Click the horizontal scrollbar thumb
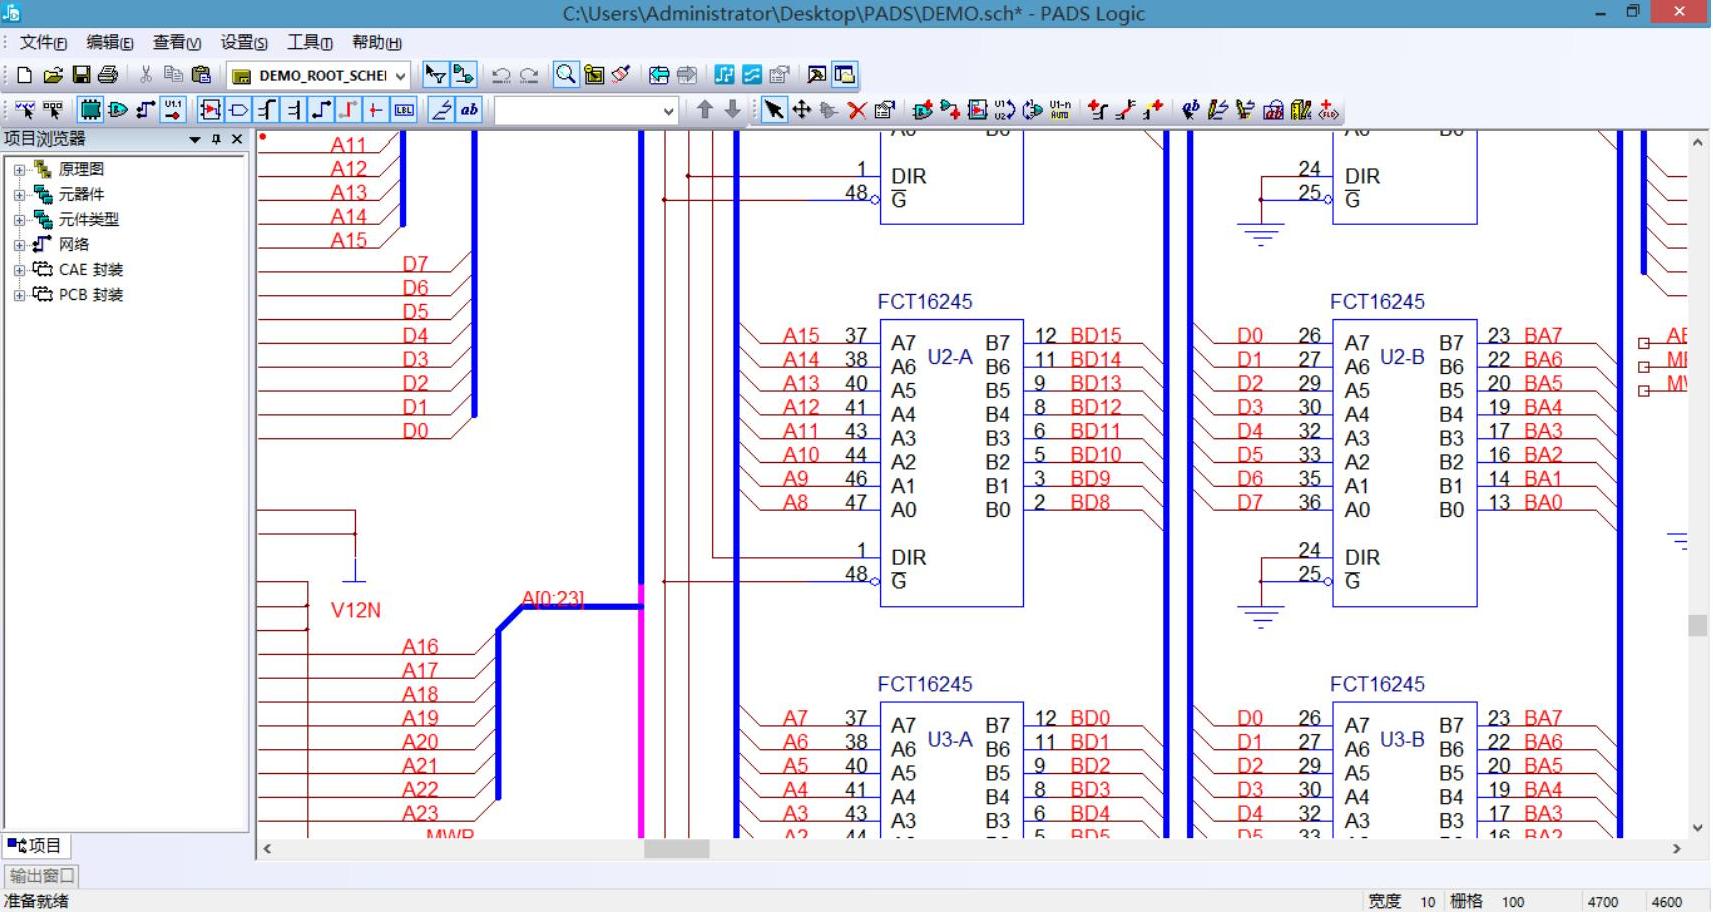The height and width of the screenshot is (914, 1713). coord(676,849)
